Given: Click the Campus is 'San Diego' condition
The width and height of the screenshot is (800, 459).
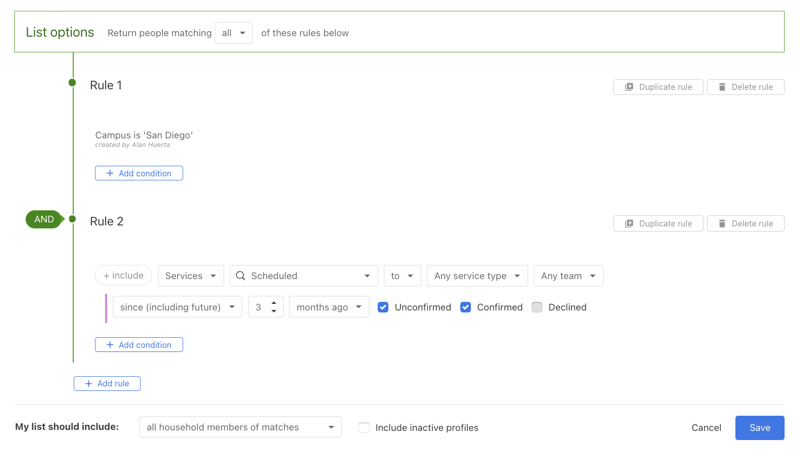Looking at the screenshot, I should point(144,135).
